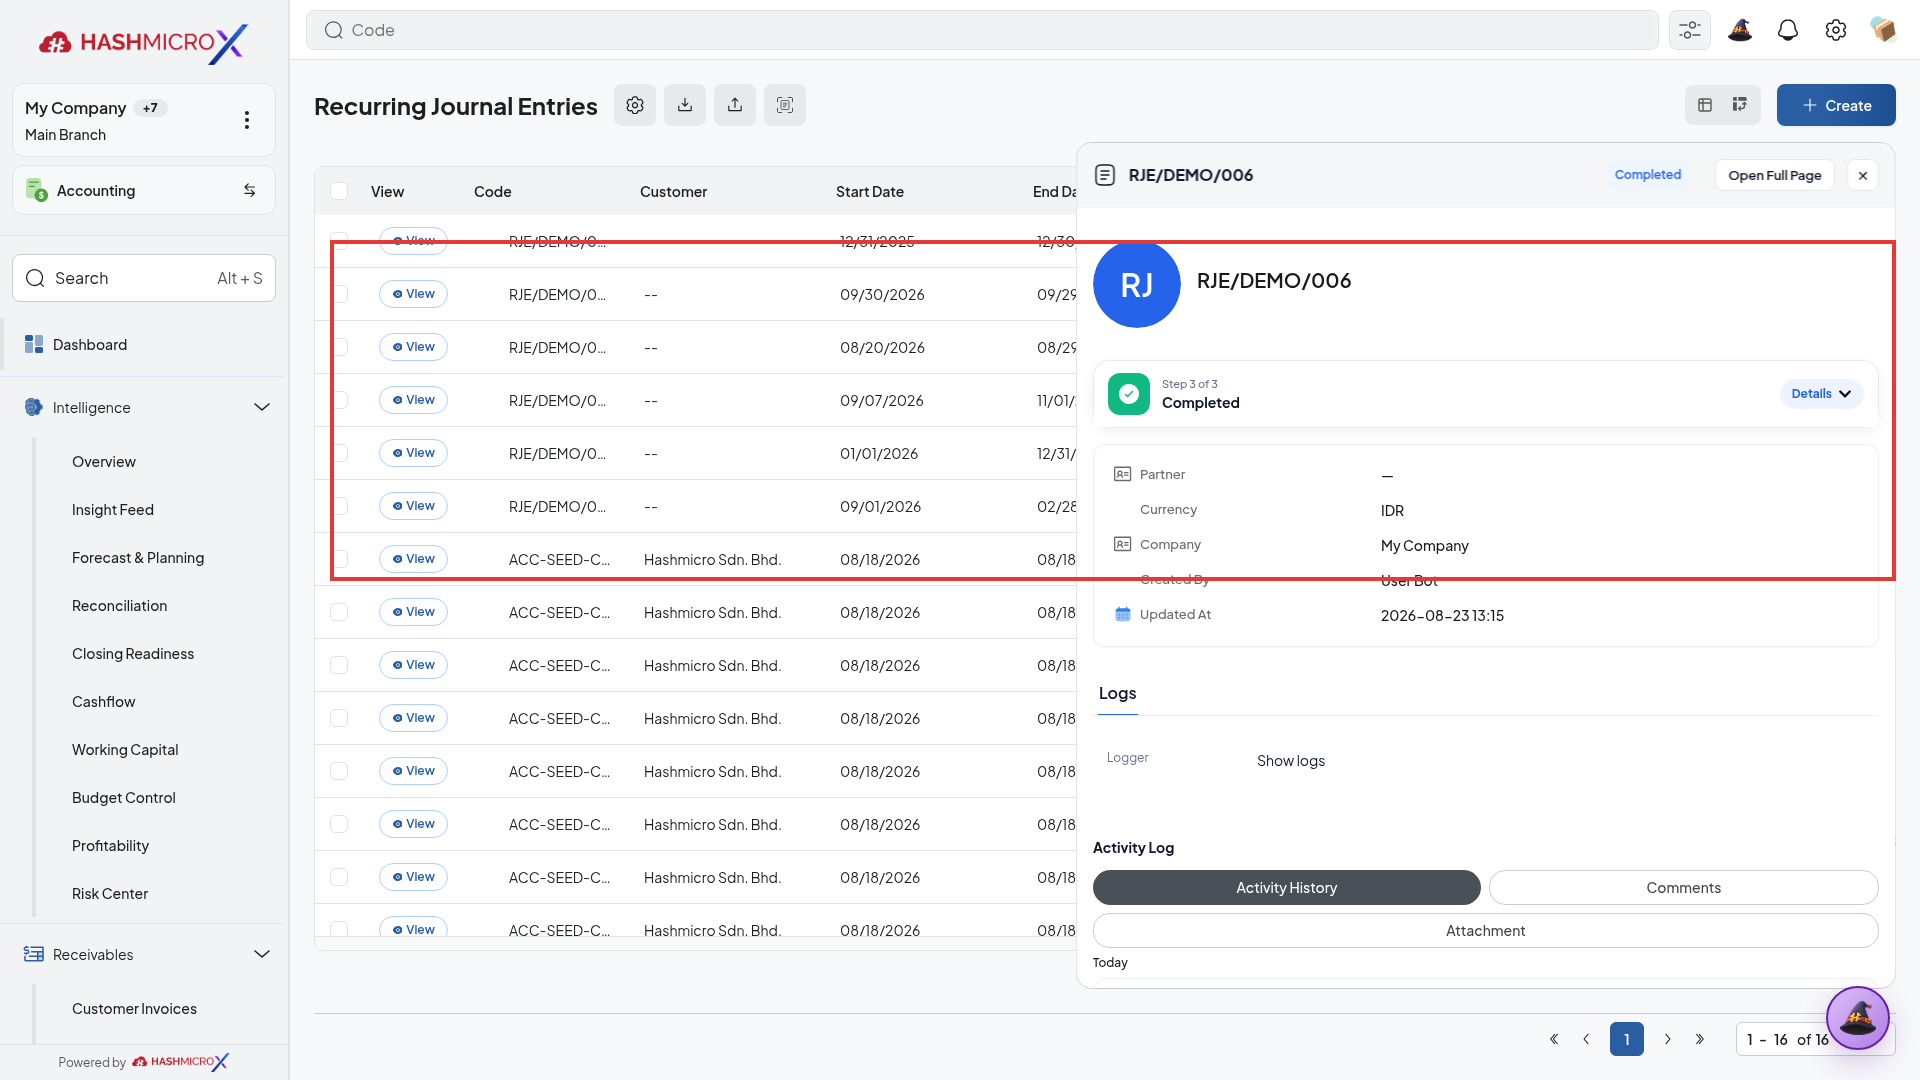This screenshot has width=1920, height=1080.
Task: Click the sidebar Search box
Action: [144, 278]
